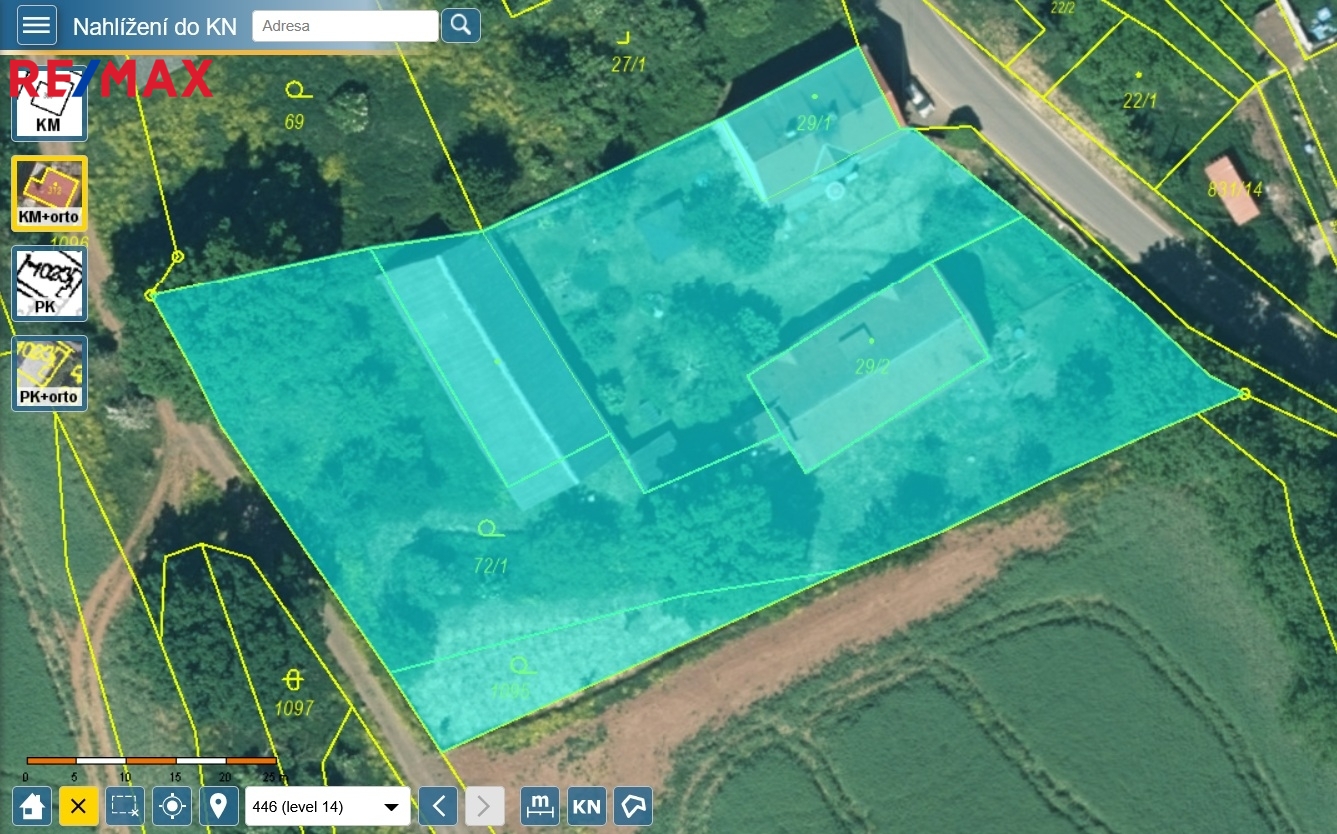Click the Adresa search field
This screenshot has width=1337, height=834.
click(x=345, y=26)
